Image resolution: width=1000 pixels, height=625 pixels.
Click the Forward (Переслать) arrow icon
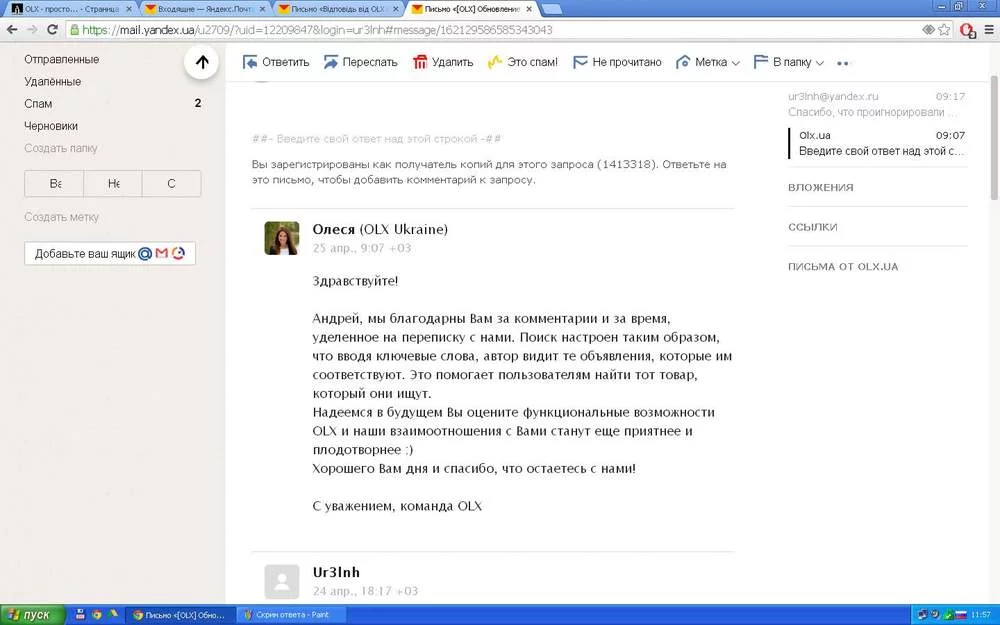330,62
